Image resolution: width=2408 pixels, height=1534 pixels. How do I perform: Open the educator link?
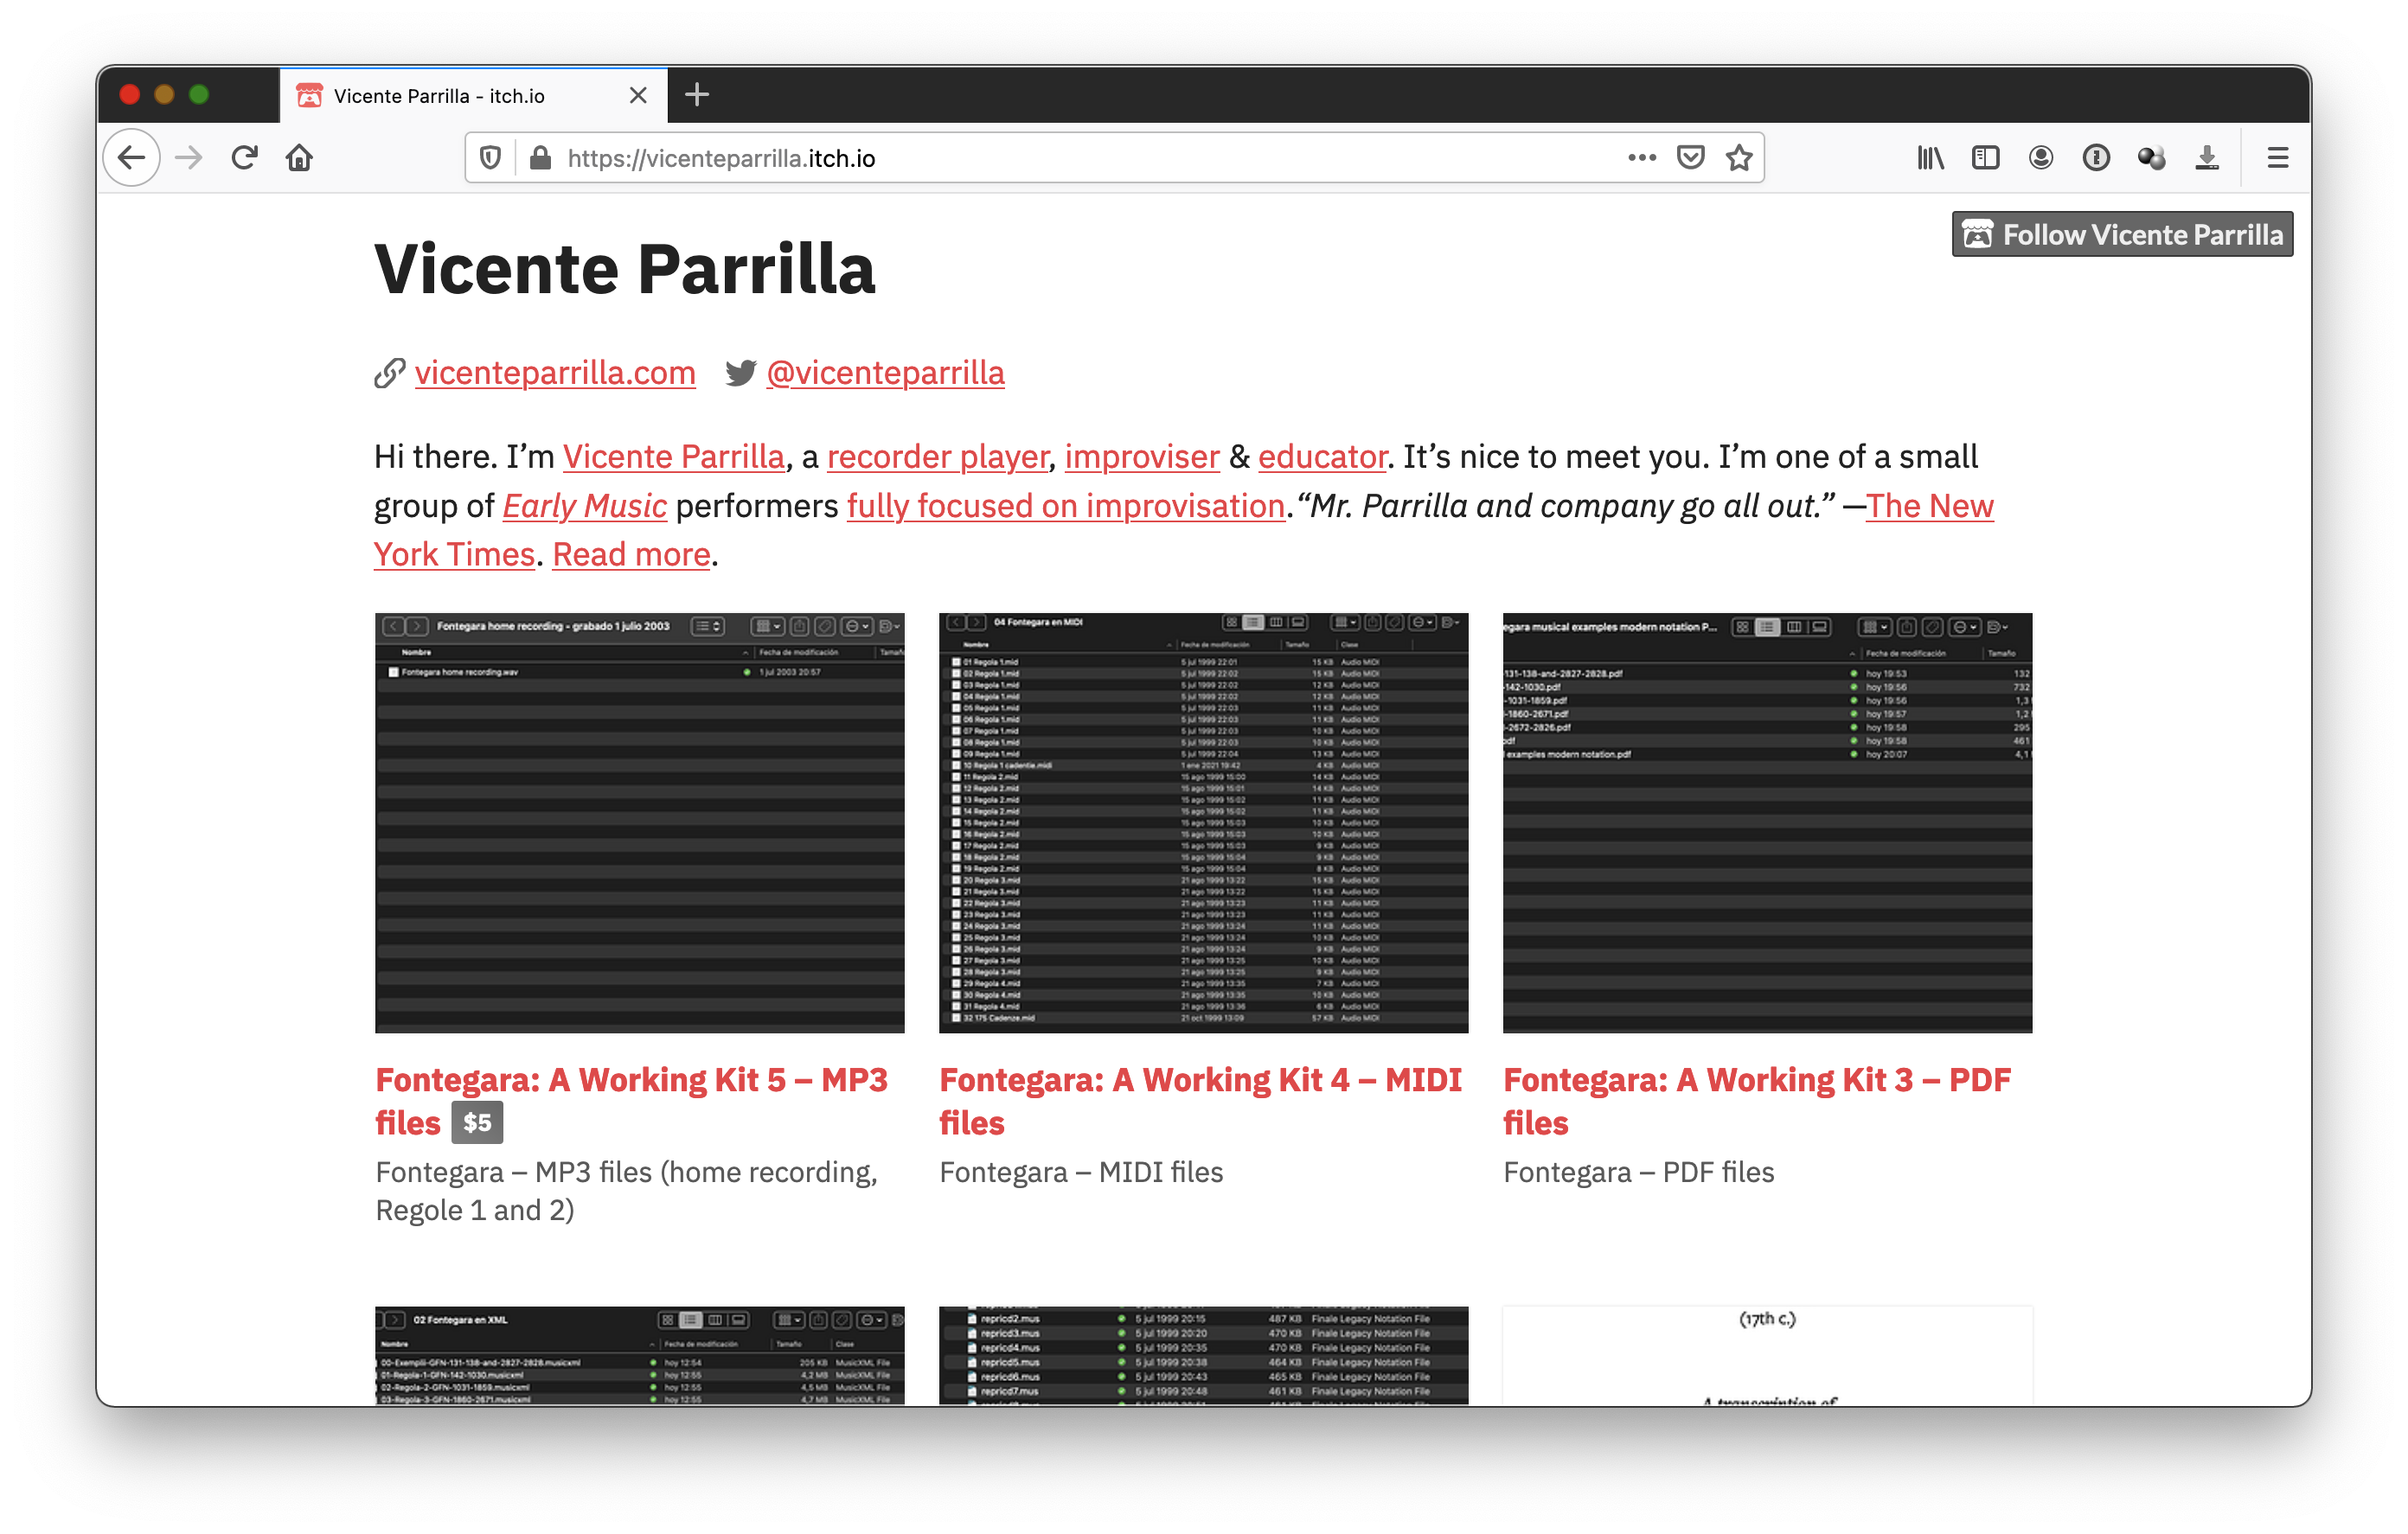[1322, 457]
